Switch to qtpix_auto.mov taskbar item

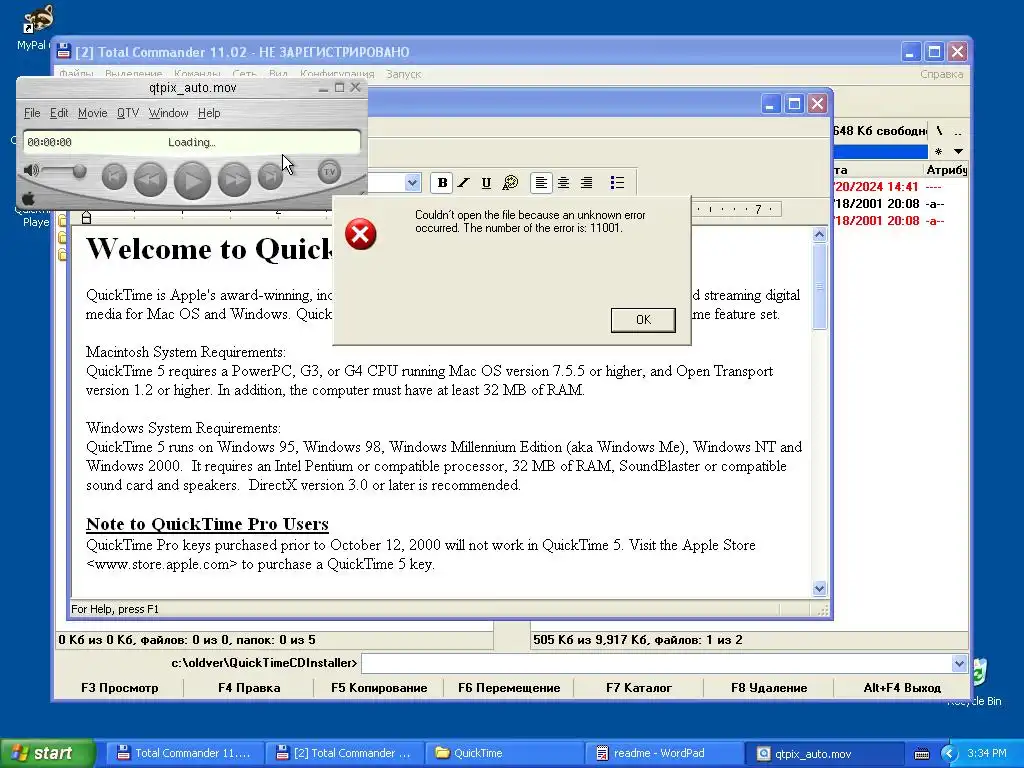tap(825, 753)
